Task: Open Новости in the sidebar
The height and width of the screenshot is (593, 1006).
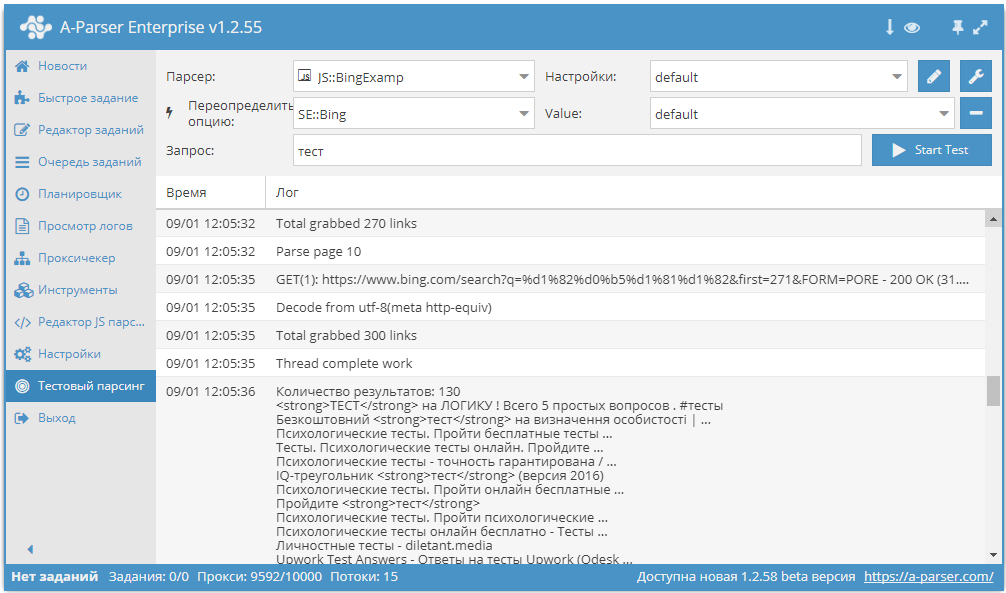Action: pos(62,66)
